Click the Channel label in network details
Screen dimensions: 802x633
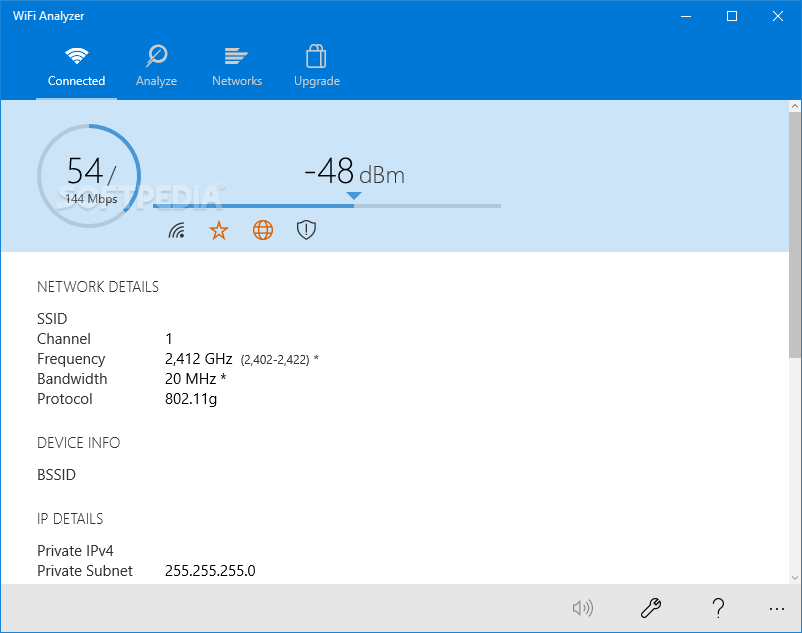point(64,339)
